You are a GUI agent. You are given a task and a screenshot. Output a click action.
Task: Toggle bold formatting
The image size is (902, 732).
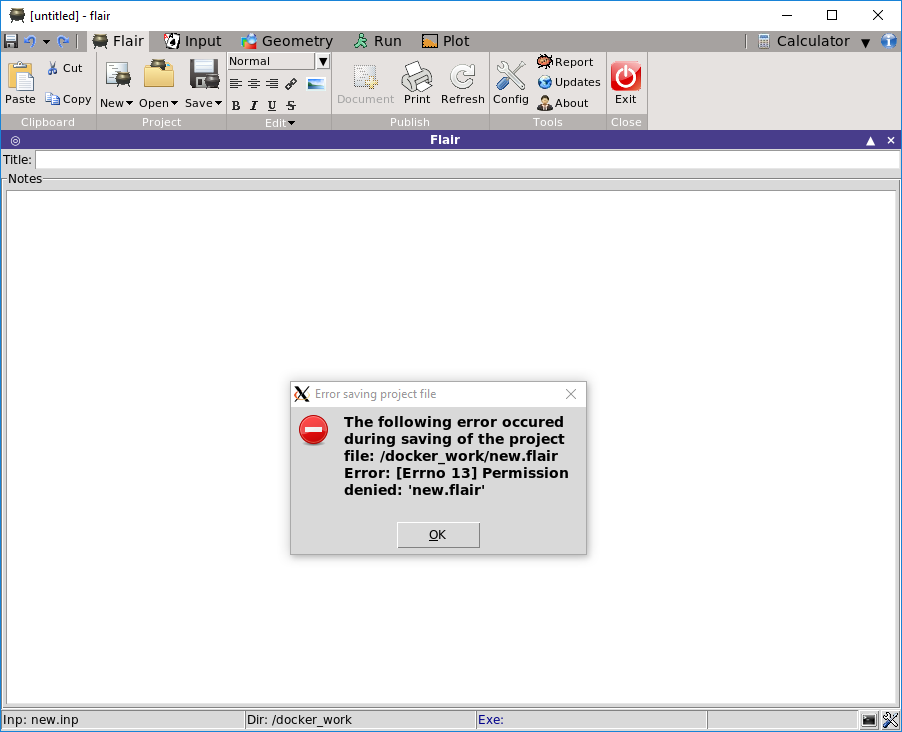point(236,105)
